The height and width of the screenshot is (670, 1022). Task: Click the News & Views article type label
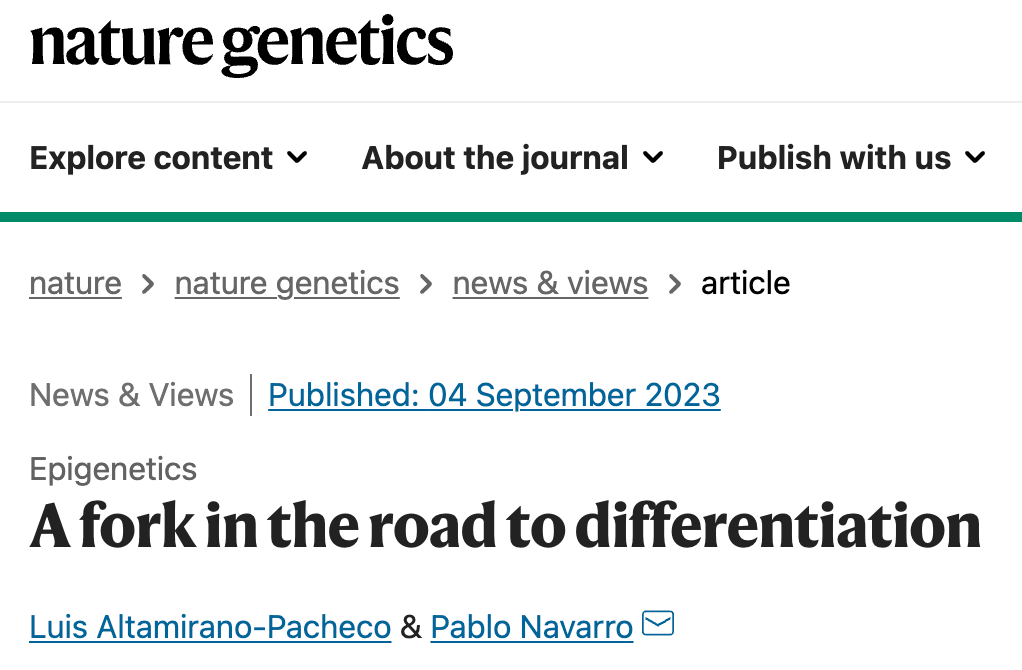click(x=131, y=395)
